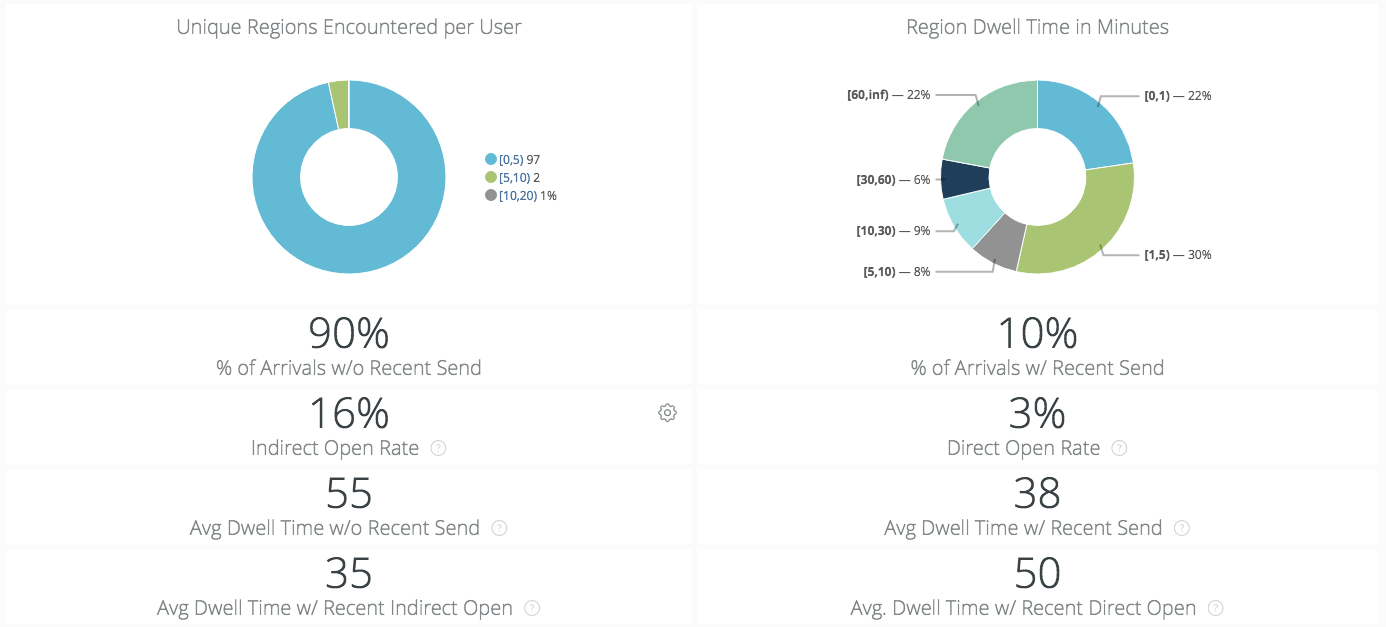Viewport: 1386px width, 627px height.
Task: Click the Unique Regions Encountered per User title
Action: [348, 27]
